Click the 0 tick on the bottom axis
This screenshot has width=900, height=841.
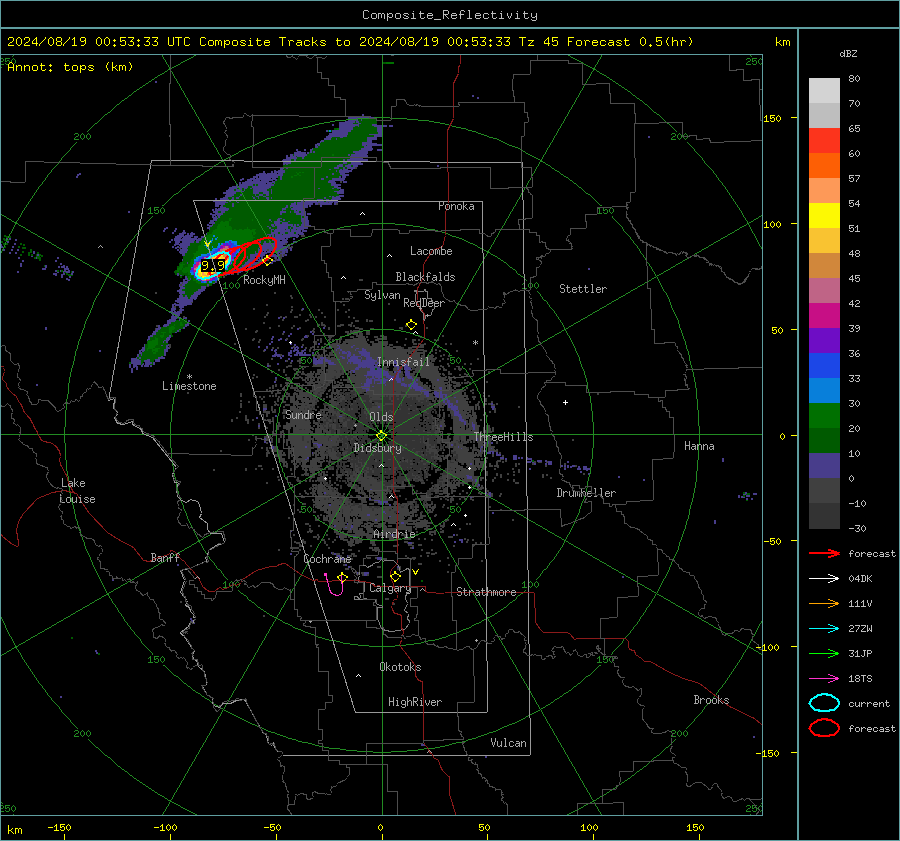[380, 827]
